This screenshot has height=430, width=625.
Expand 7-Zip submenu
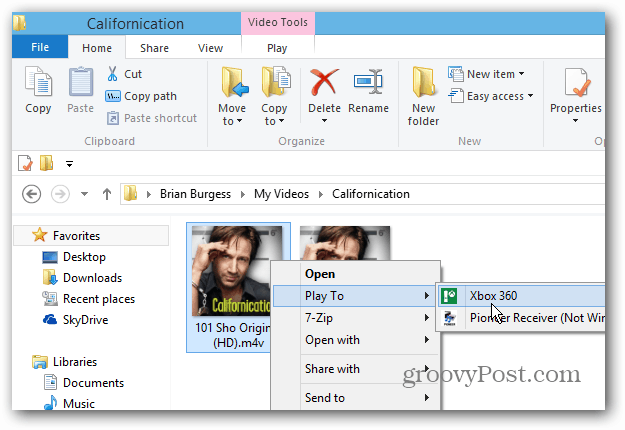[356, 318]
